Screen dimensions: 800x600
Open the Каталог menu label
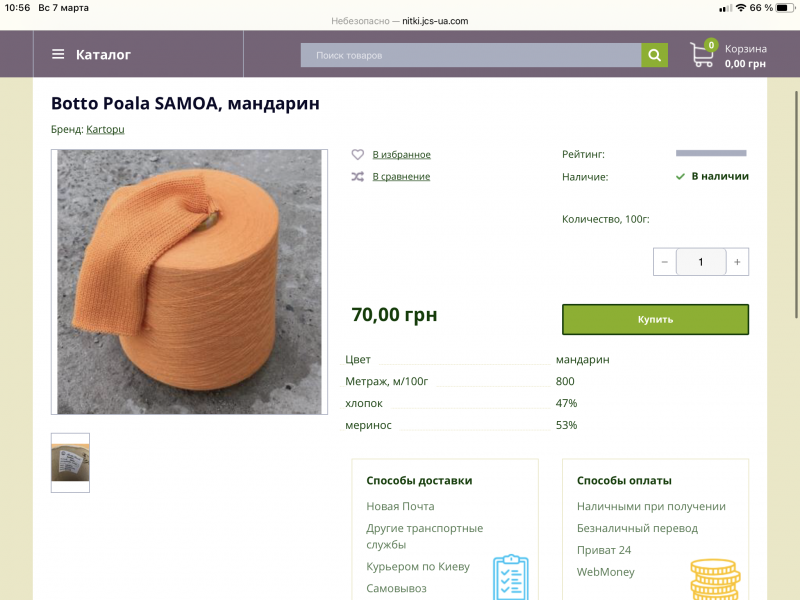coord(104,55)
